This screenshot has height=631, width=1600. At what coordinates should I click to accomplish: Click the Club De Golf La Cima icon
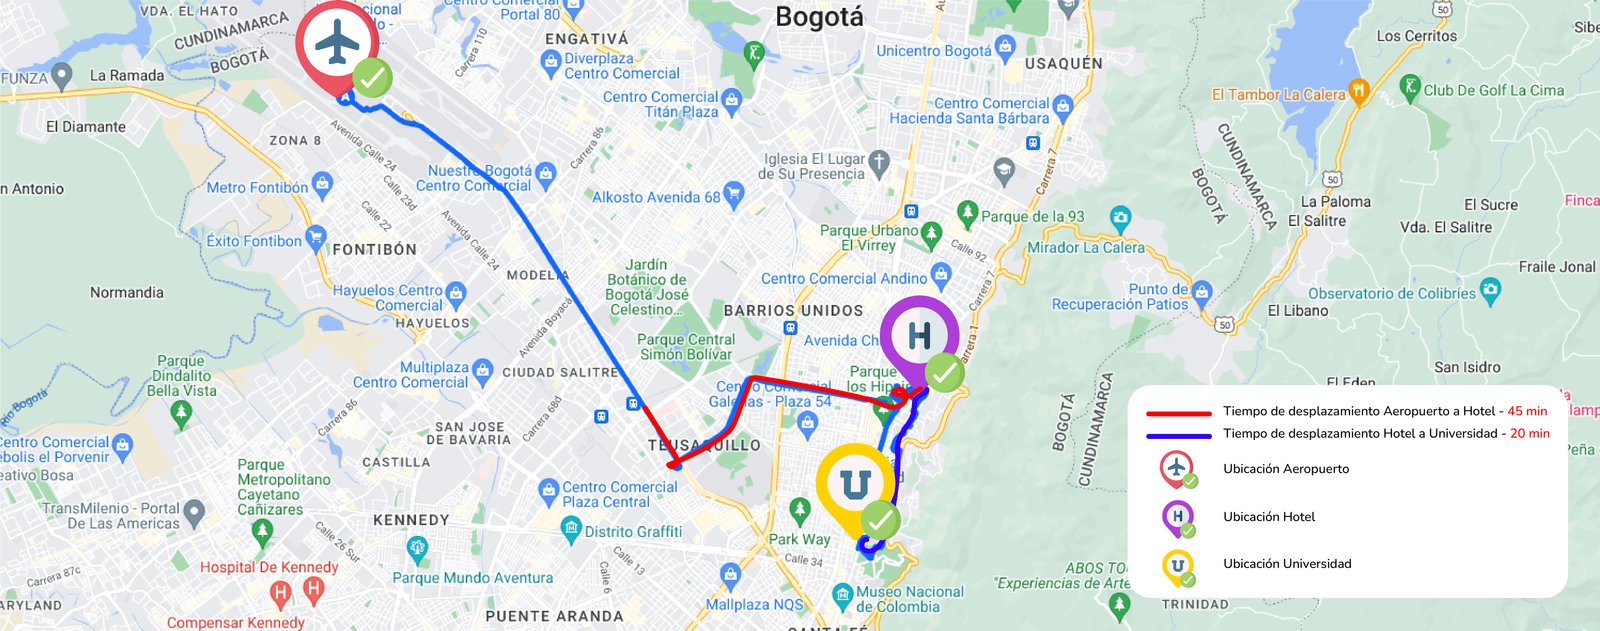[x=1410, y=87]
